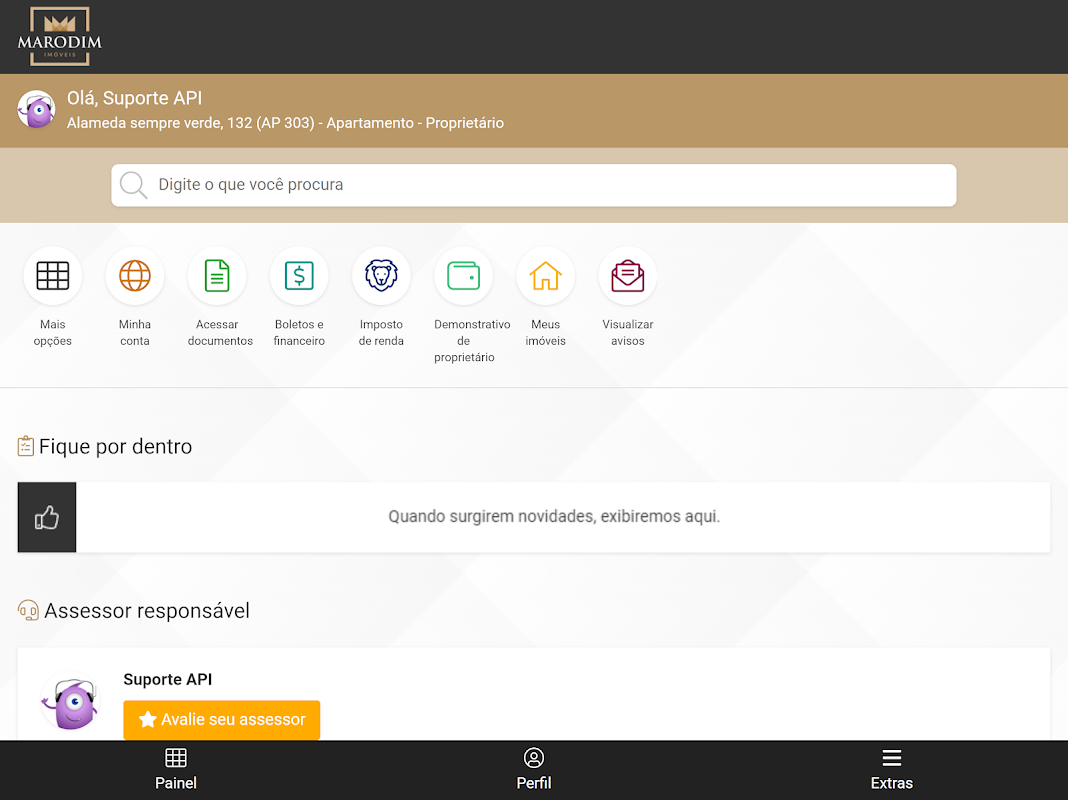
Task: Click the Marodim Imóveis logo
Action: tap(60, 37)
